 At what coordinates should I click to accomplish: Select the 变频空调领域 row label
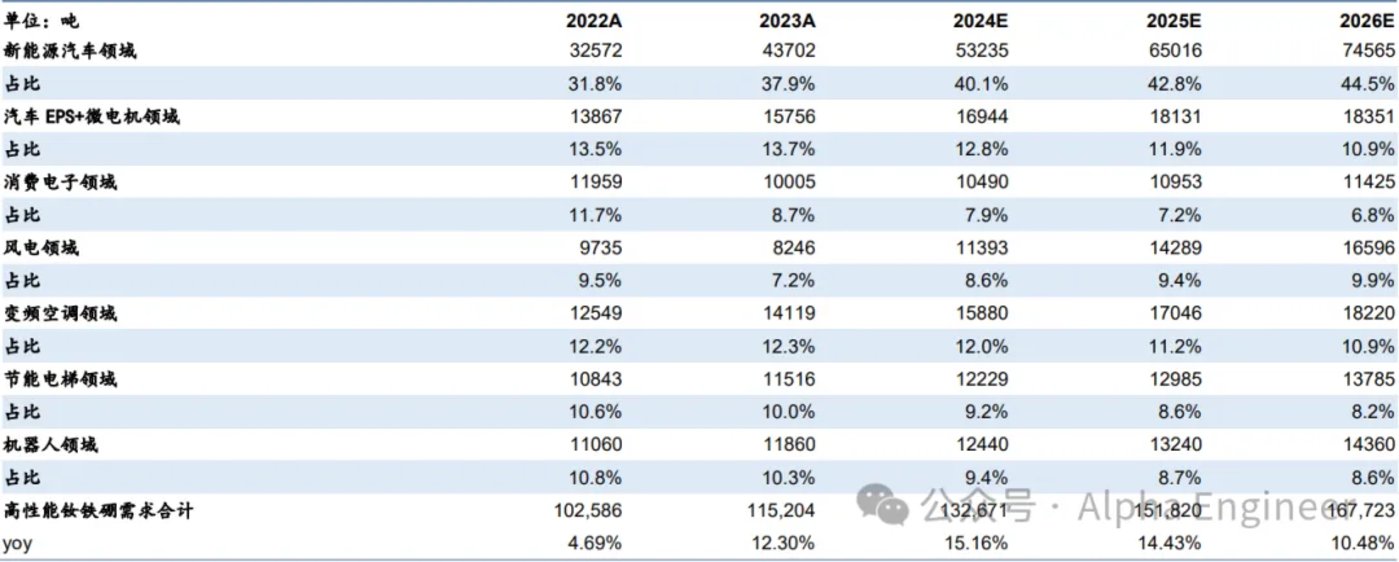pyautogui.click(x=60, y=314)
